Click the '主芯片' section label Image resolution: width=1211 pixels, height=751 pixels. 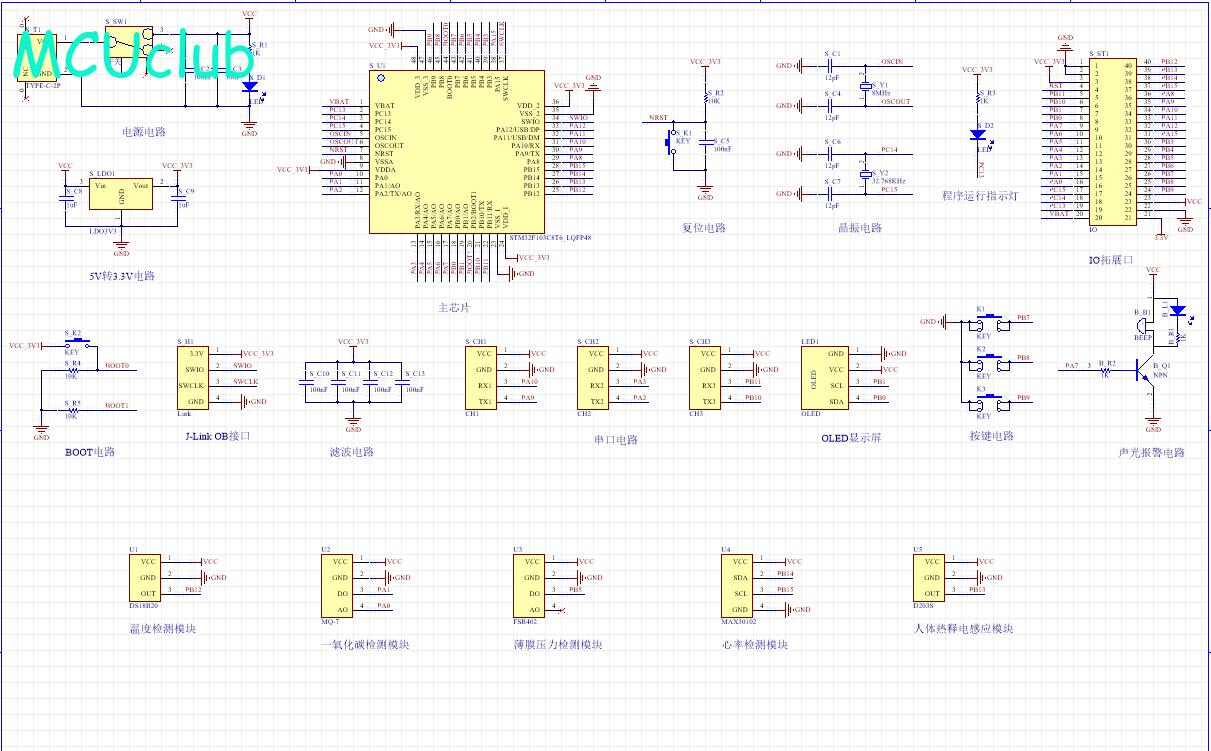tap(454, 307)
